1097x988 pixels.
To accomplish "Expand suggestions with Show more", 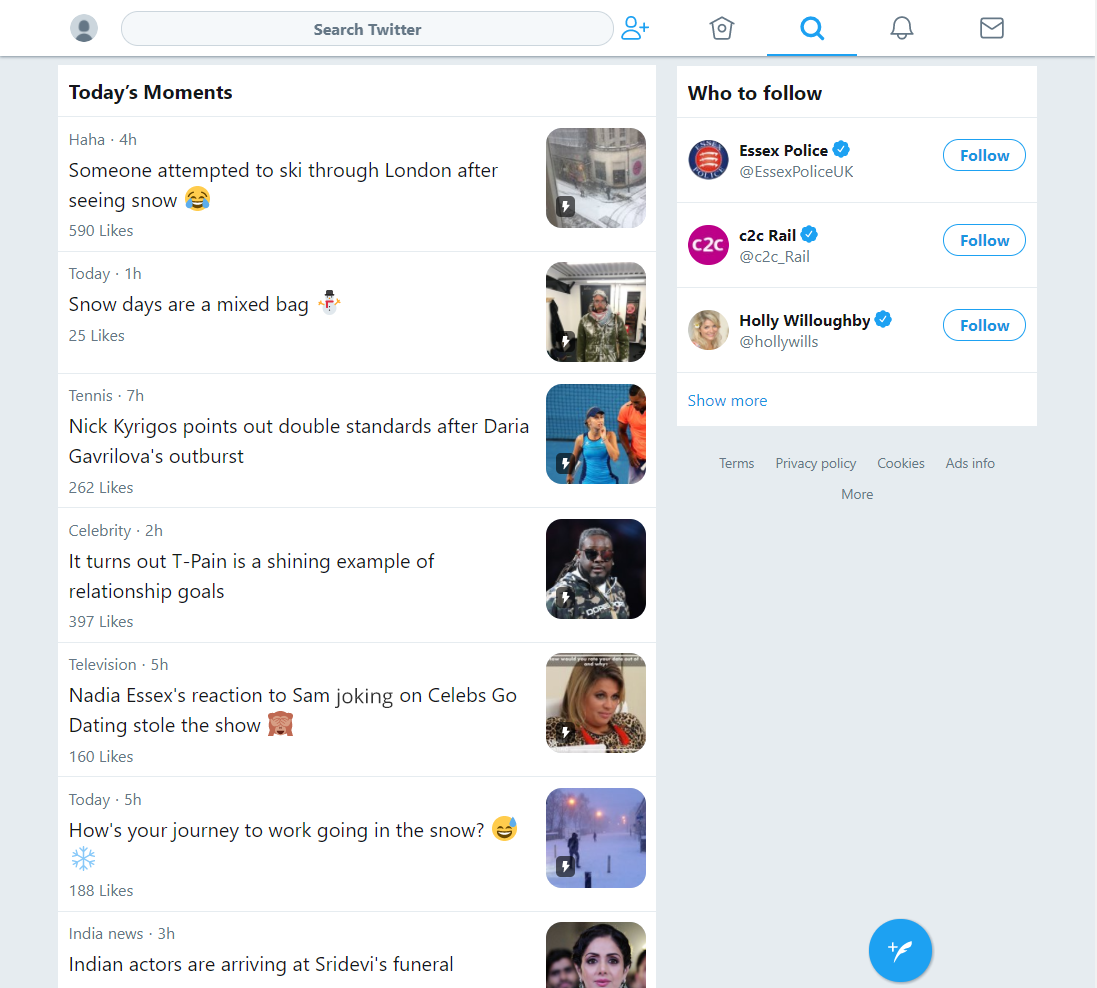I will click(x=727, y=400).
